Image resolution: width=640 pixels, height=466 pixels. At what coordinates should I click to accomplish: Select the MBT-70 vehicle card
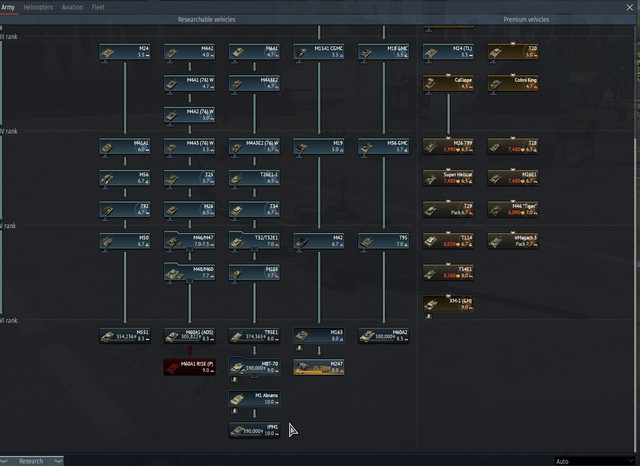click(x=254, y=367)
